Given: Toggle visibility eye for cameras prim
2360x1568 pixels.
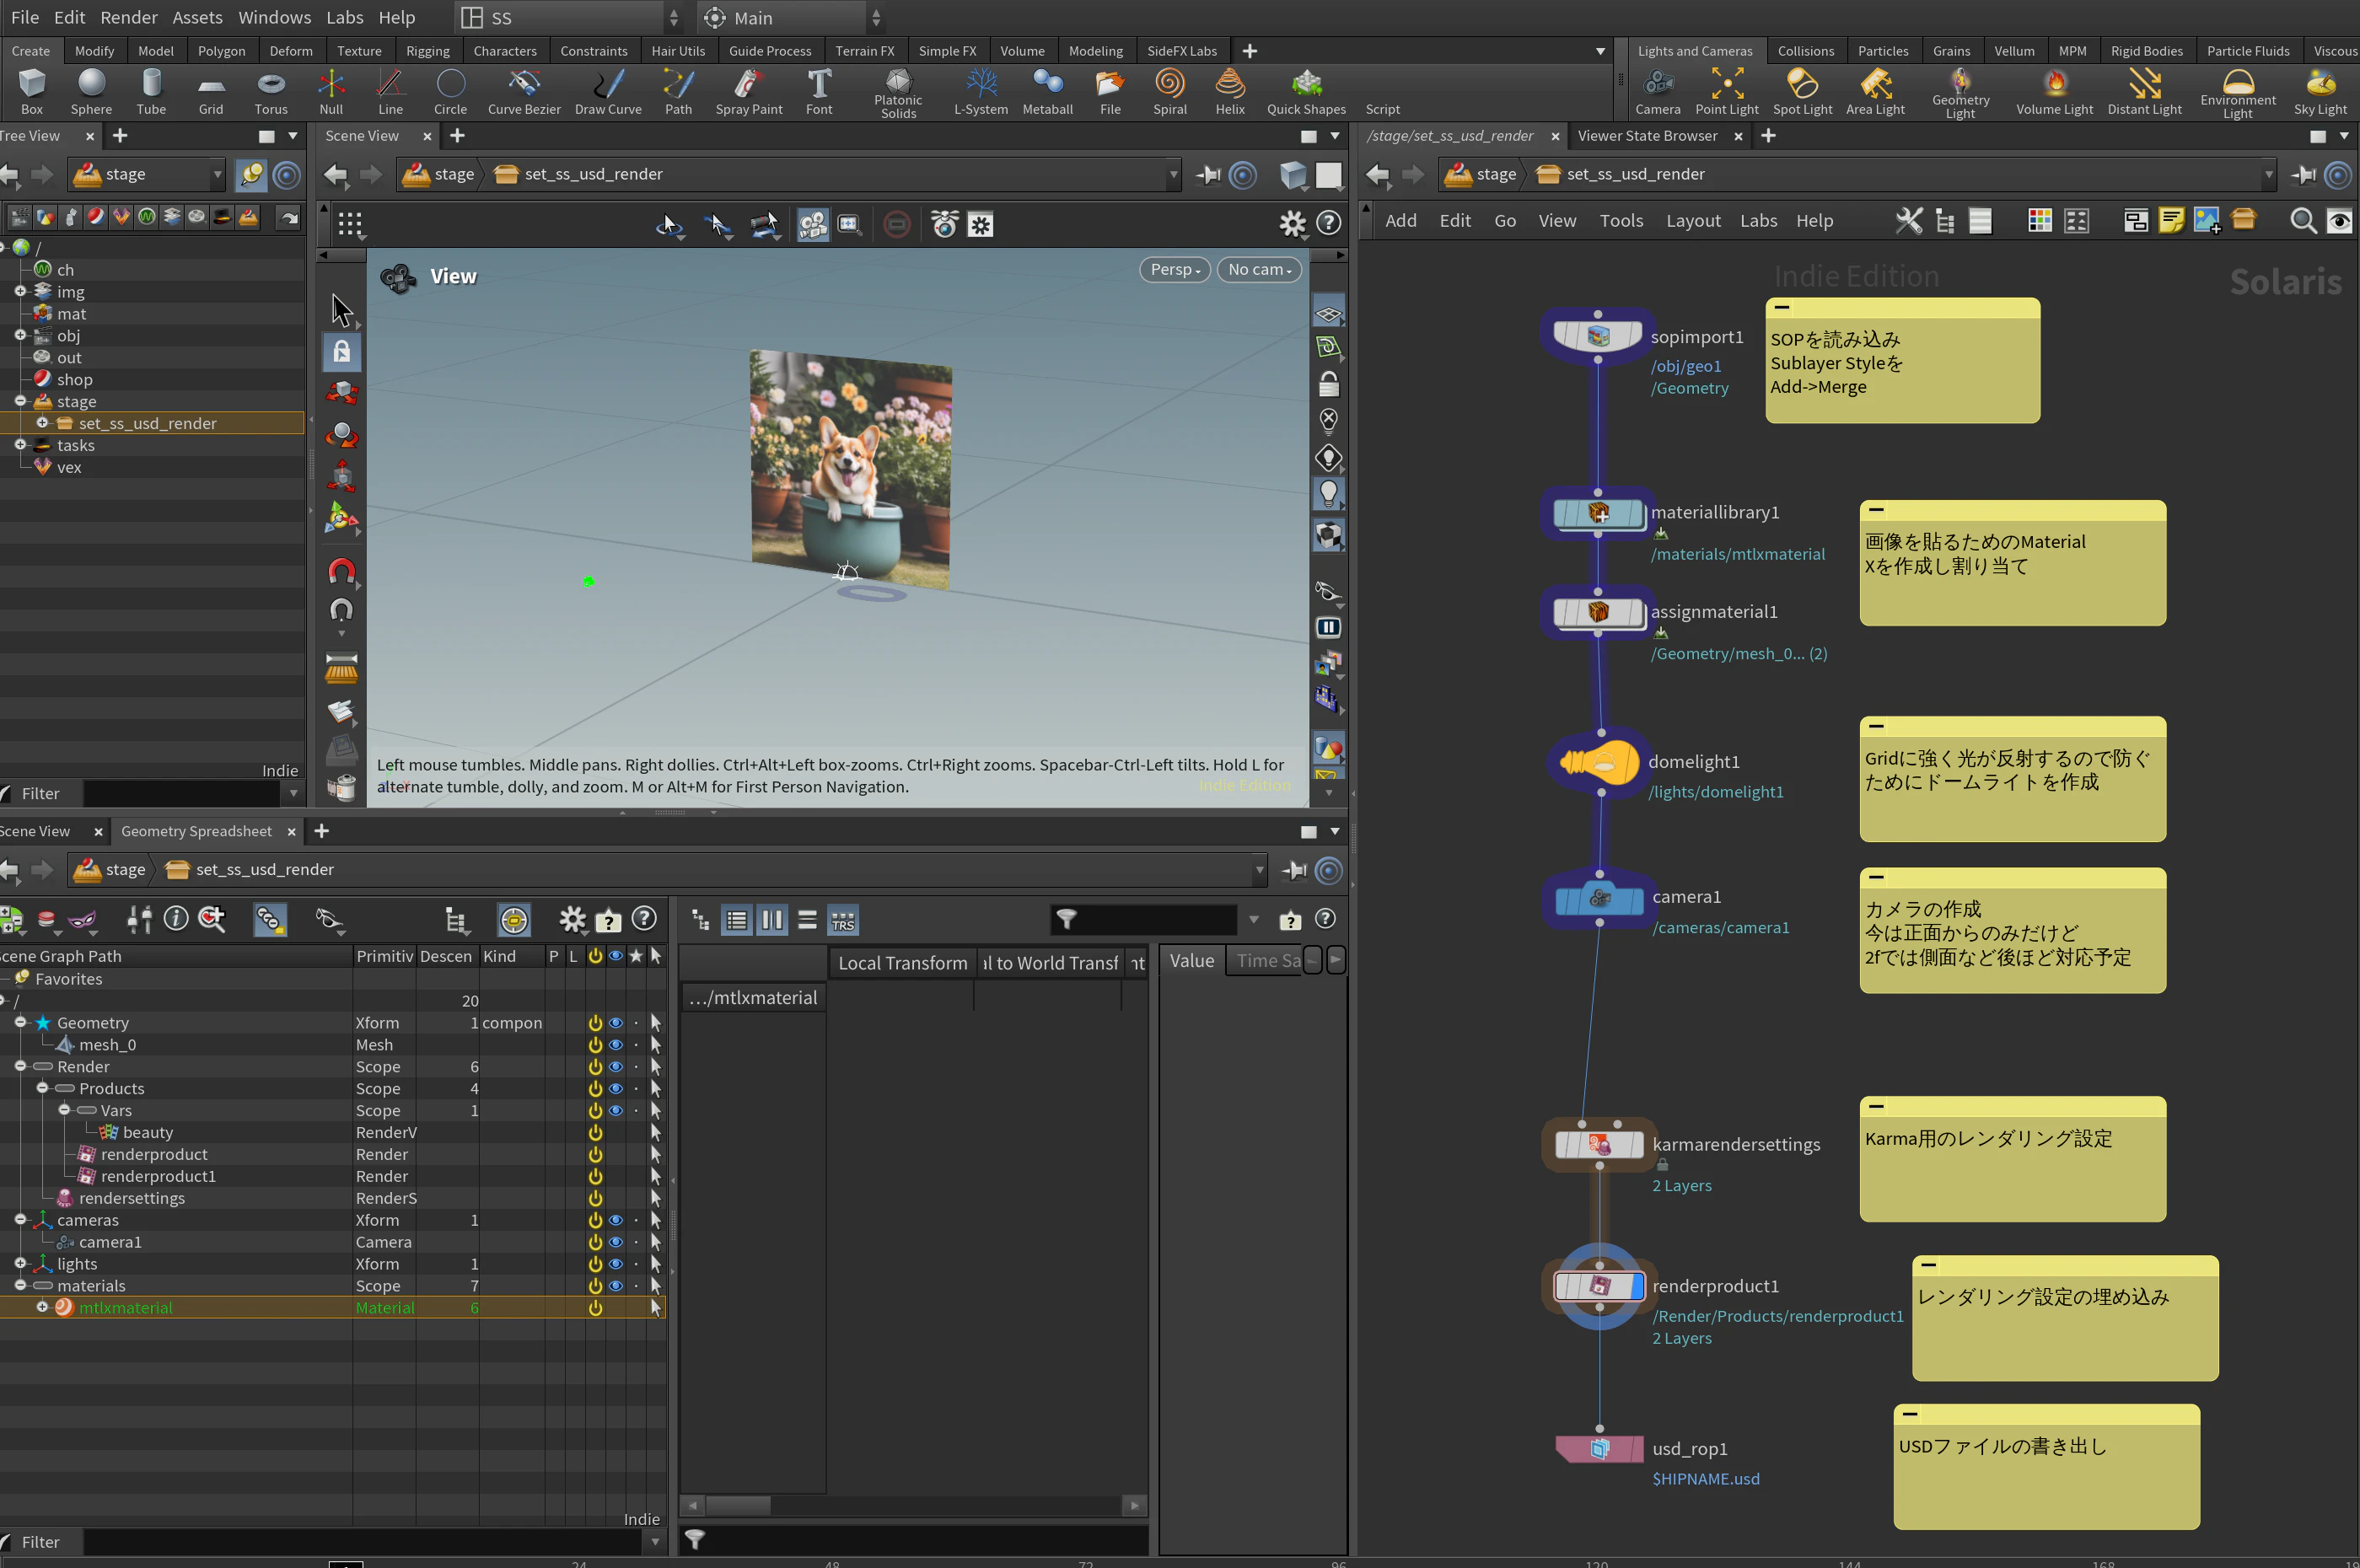Looking at the screenshot, I should pos(616,1220).
